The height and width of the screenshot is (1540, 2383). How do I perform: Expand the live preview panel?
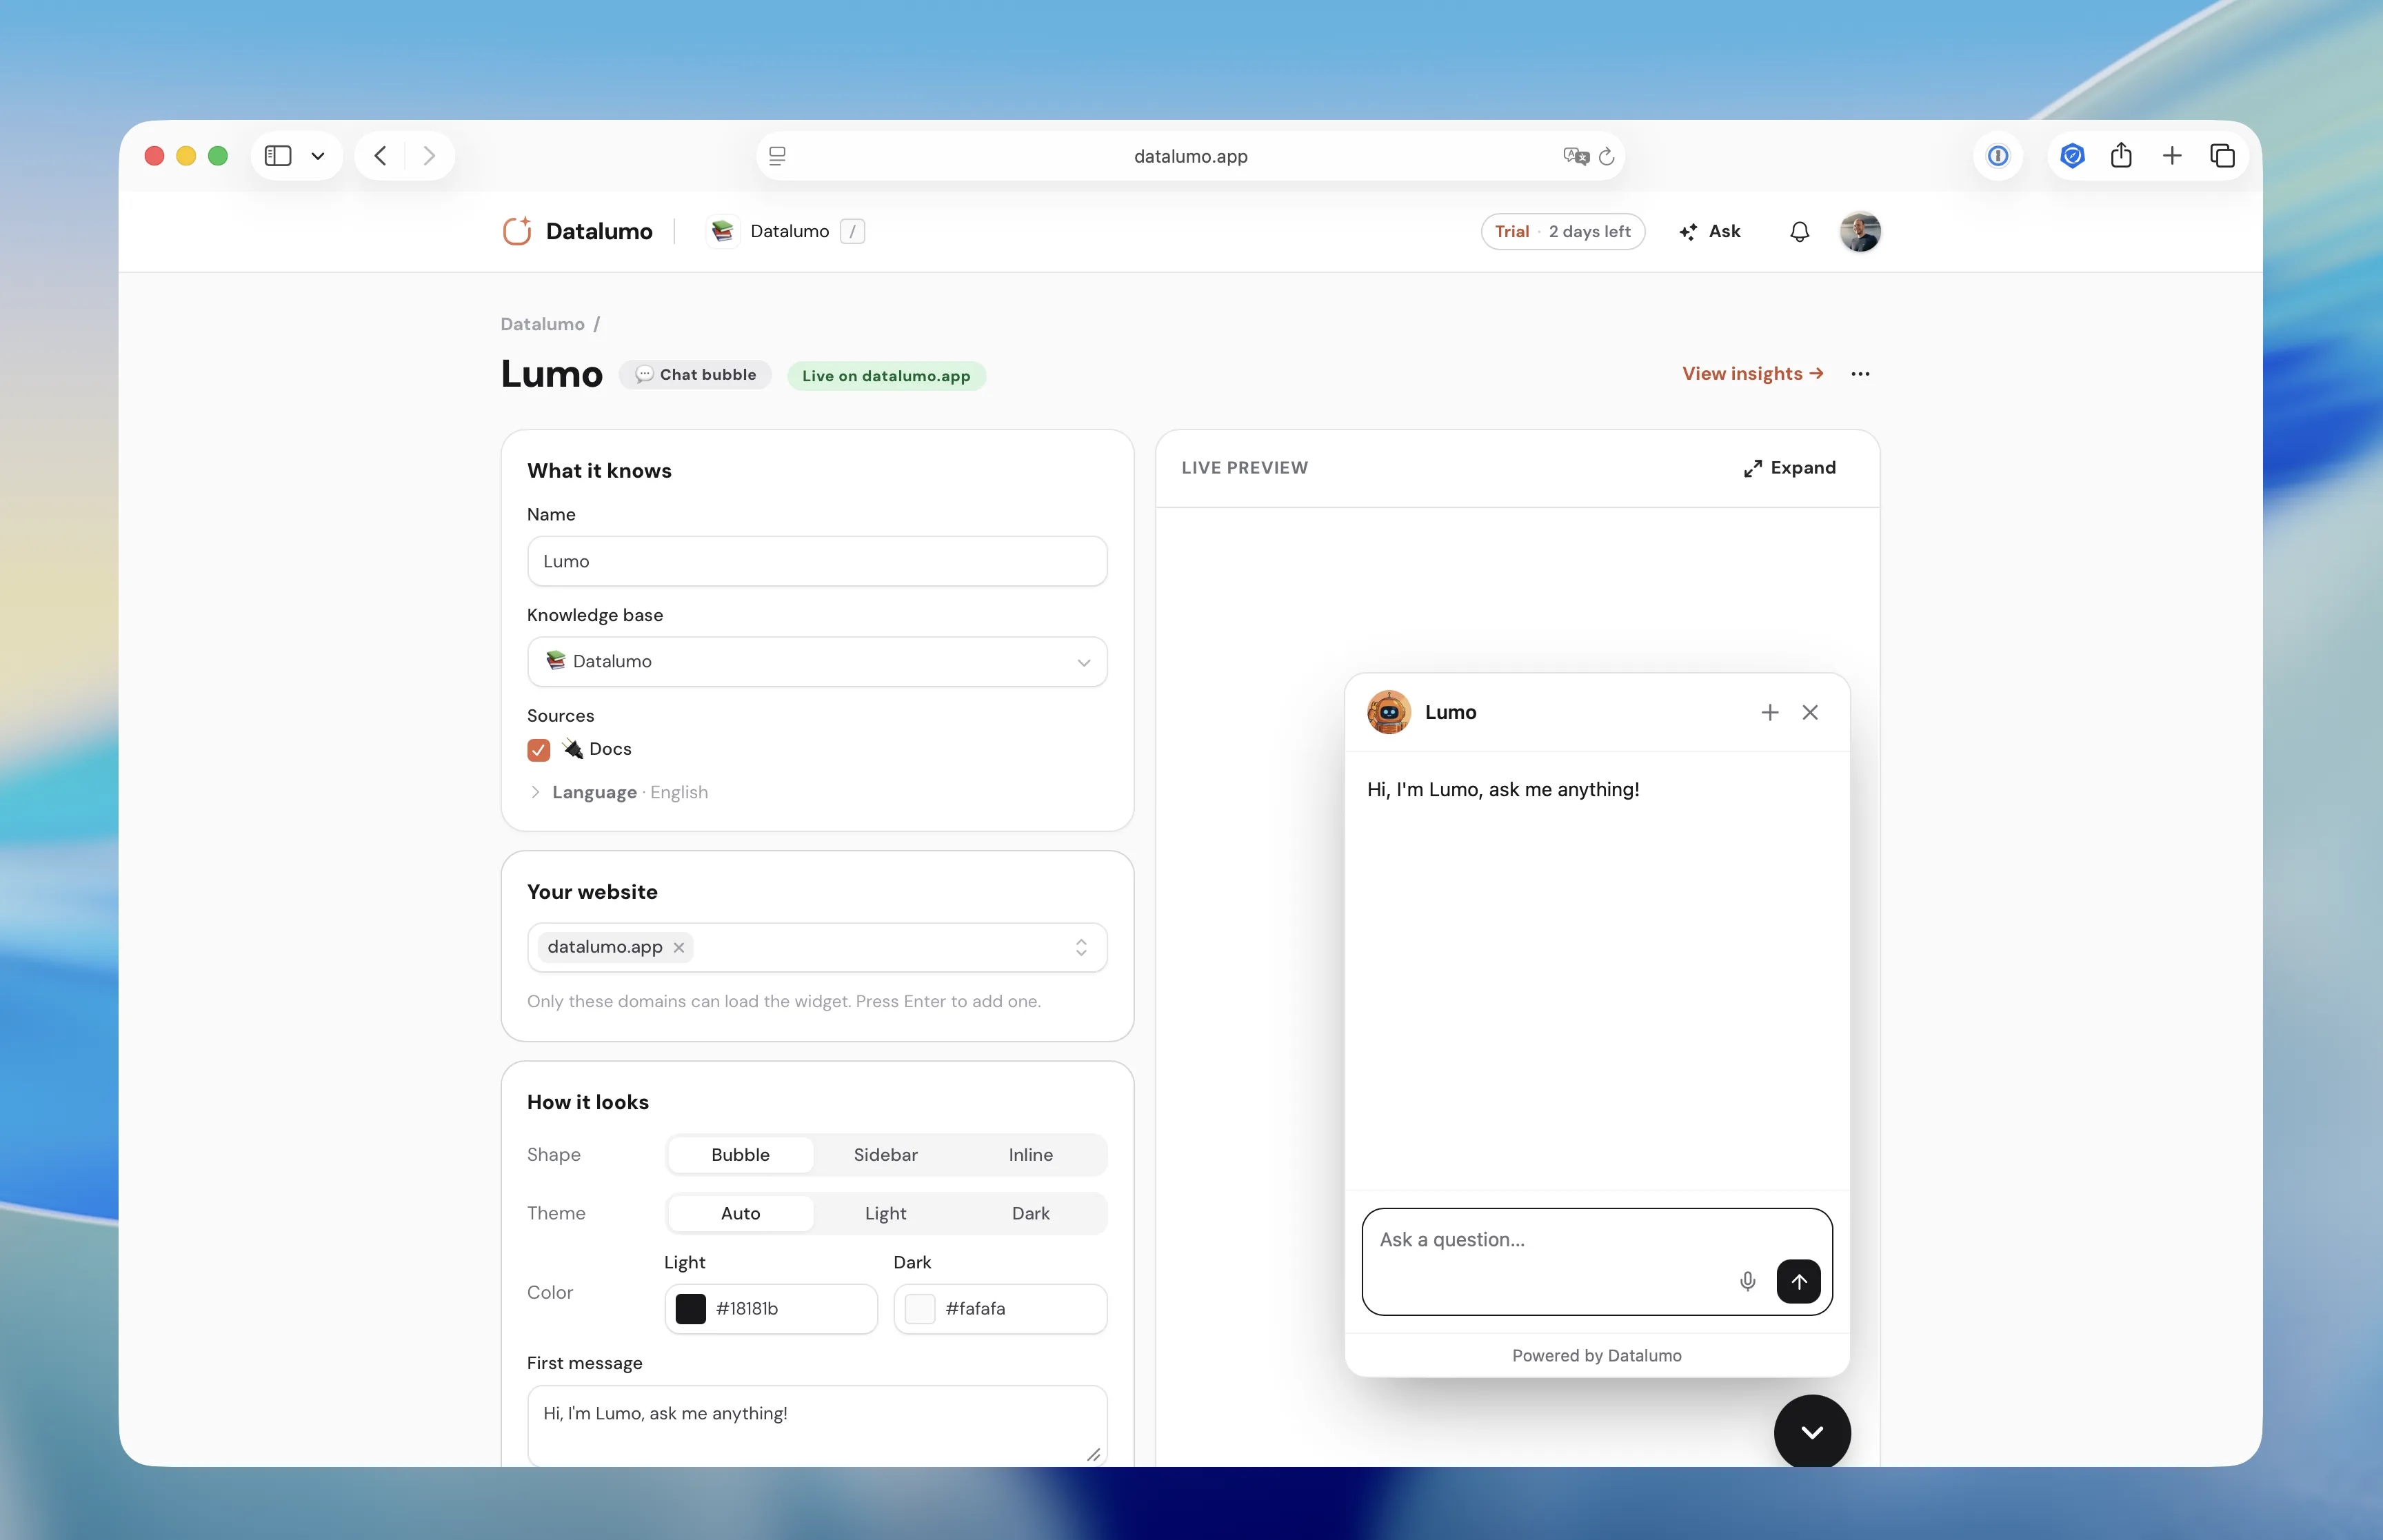coord(1790,468)
